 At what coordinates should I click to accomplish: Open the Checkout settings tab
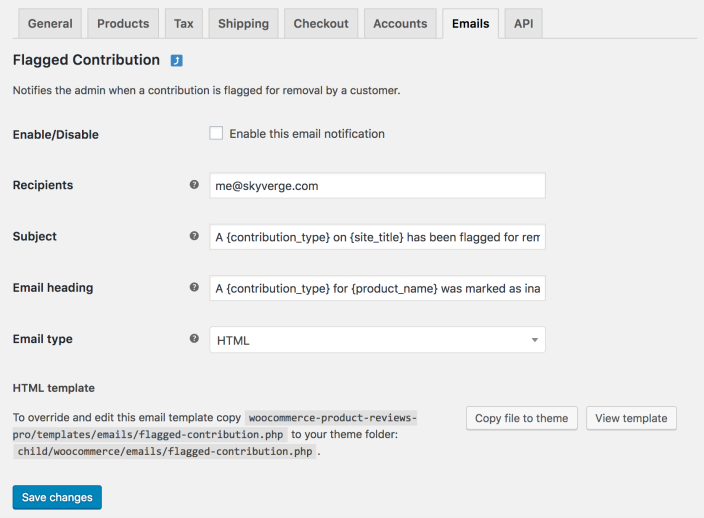(321, 23)
